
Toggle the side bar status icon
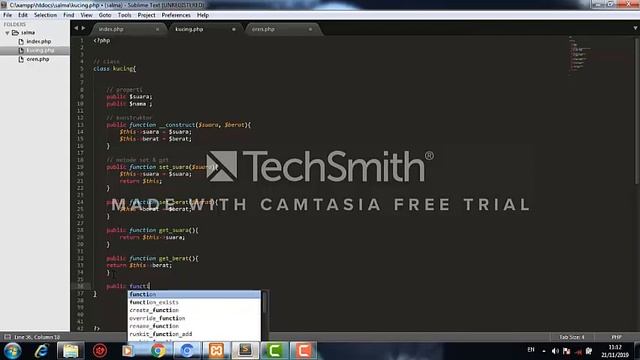pos(7,337)
